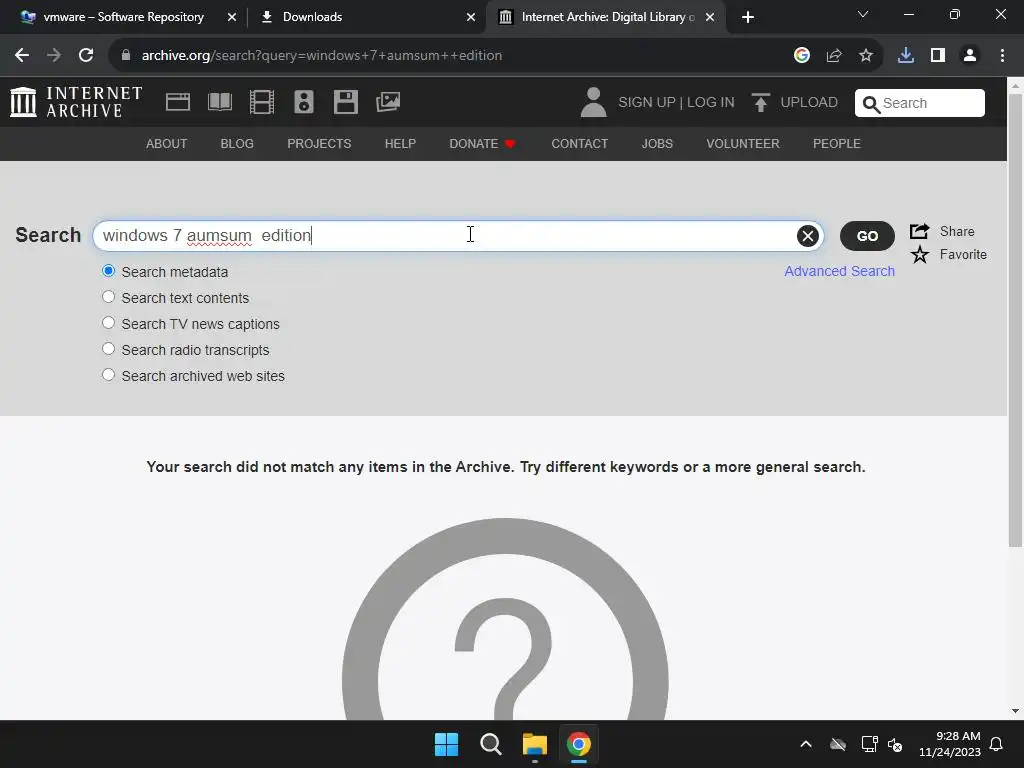1024x768 pixels.
Task: Open ABOUT menu item
Action: pos(167,144)
